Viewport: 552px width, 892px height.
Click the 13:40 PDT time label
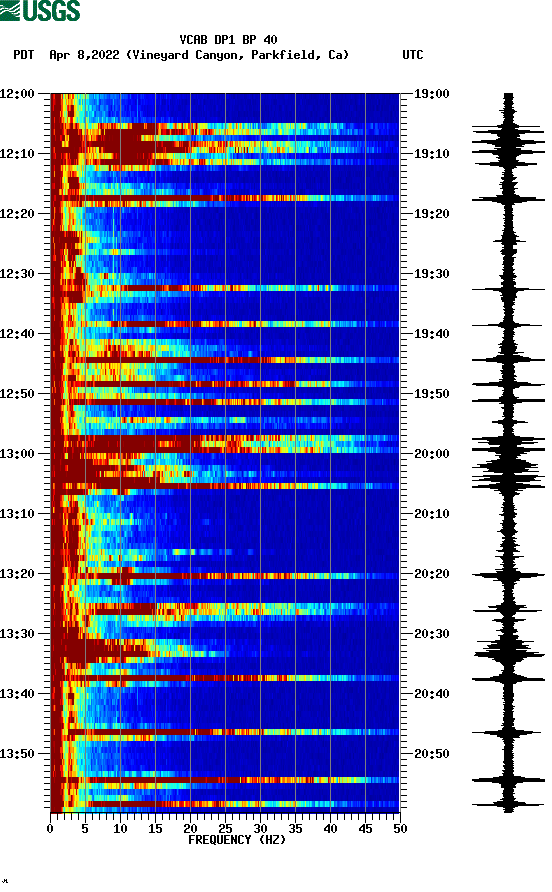[18, 694]
